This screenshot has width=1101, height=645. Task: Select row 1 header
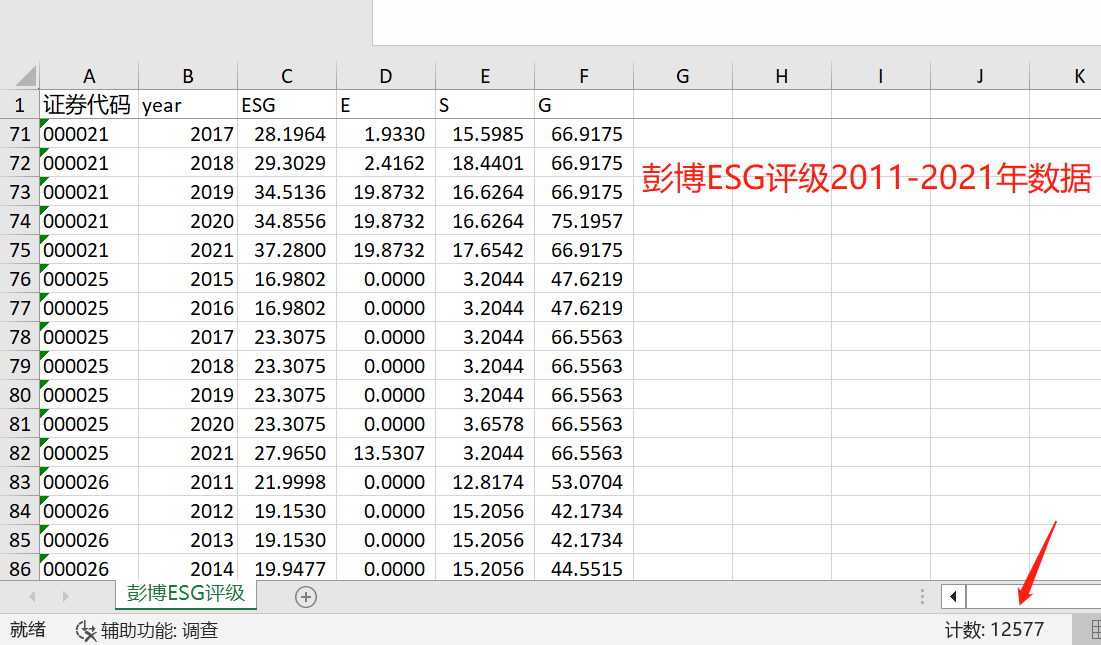coord(20,105)
